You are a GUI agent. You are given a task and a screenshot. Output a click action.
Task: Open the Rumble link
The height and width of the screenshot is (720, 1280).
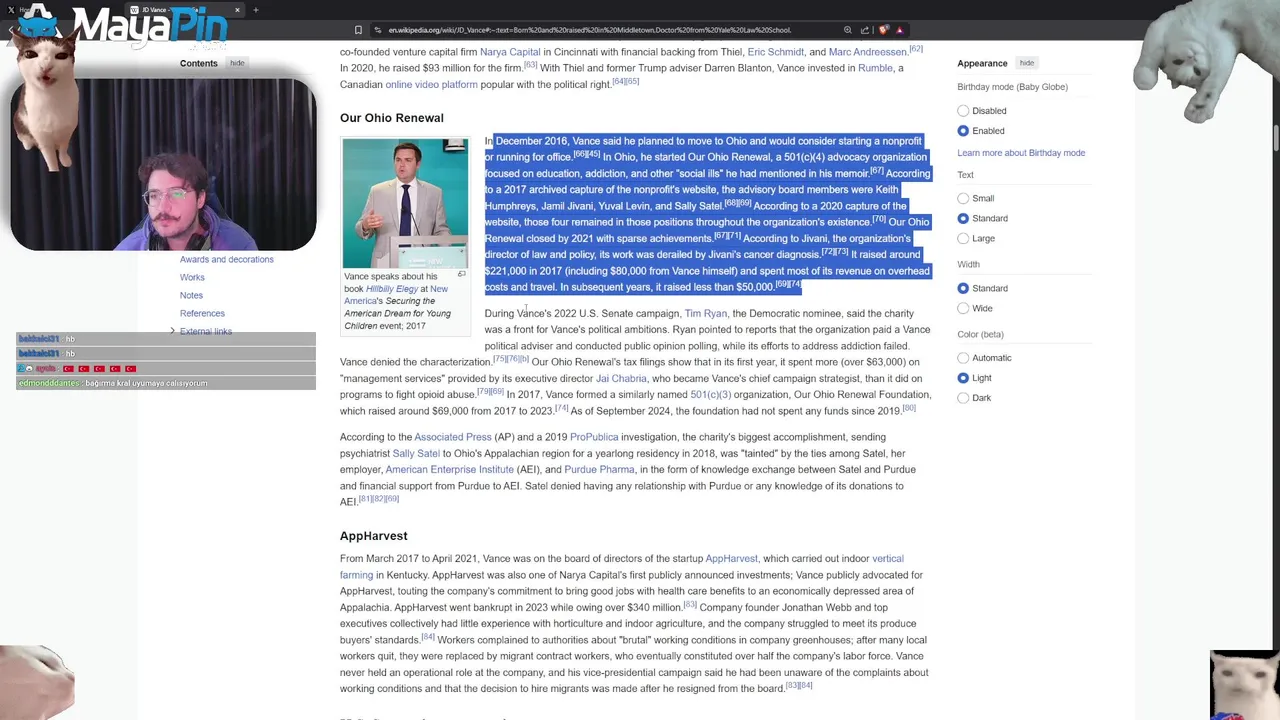click(x=875, y=68)
